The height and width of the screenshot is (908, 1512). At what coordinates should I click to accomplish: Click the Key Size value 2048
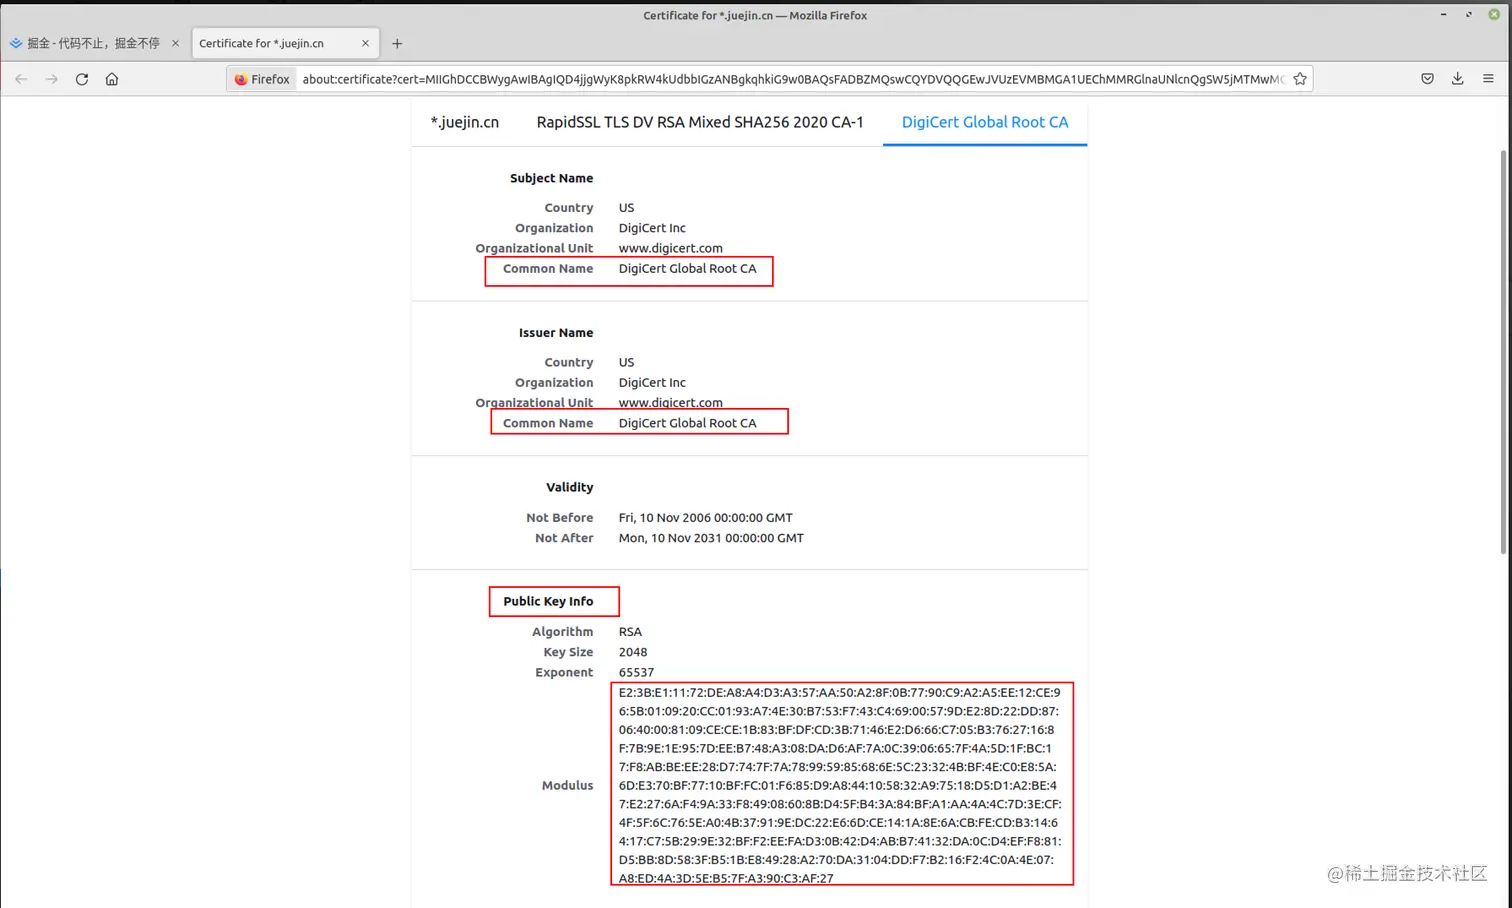point(633,652)
